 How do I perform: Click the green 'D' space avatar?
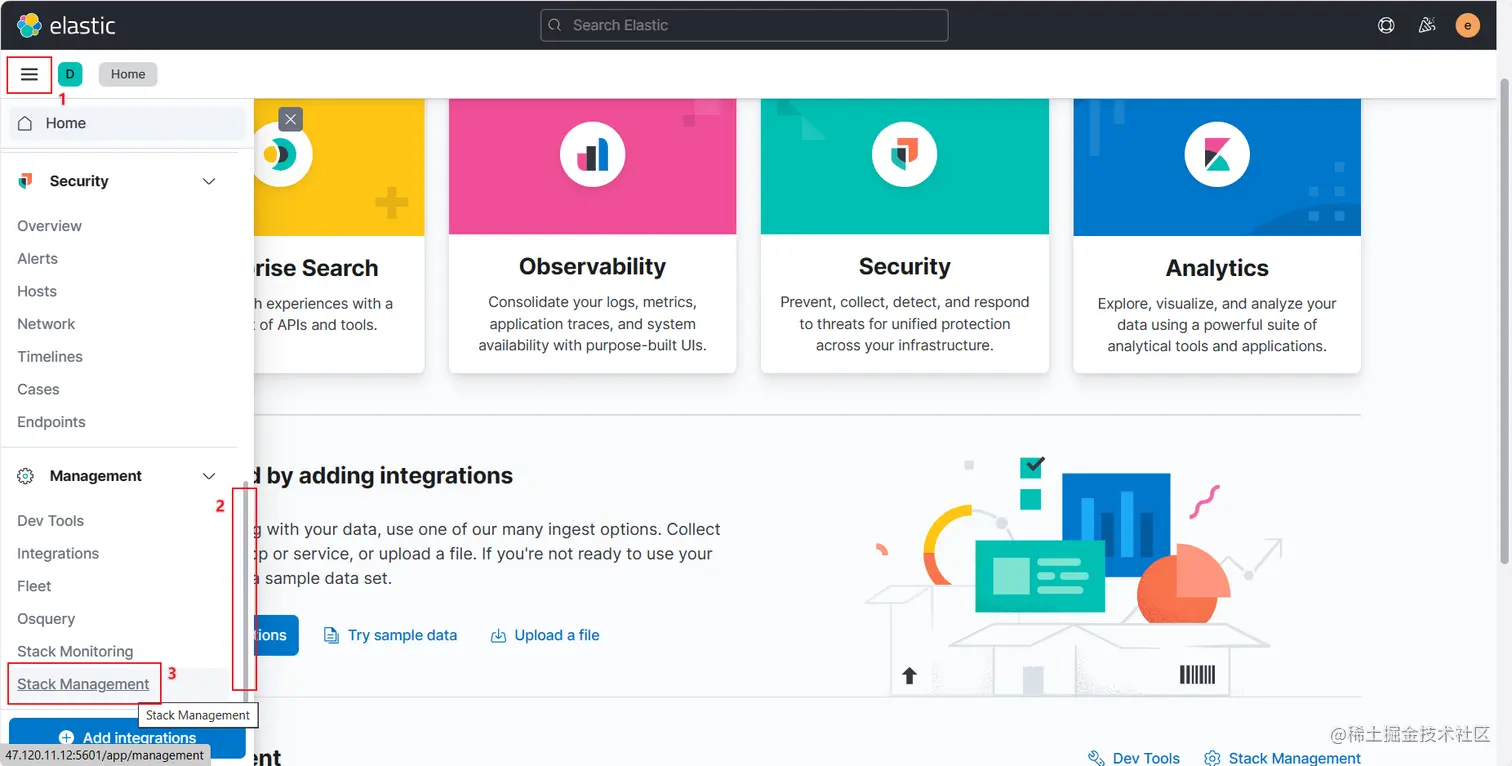coord(70,74)
